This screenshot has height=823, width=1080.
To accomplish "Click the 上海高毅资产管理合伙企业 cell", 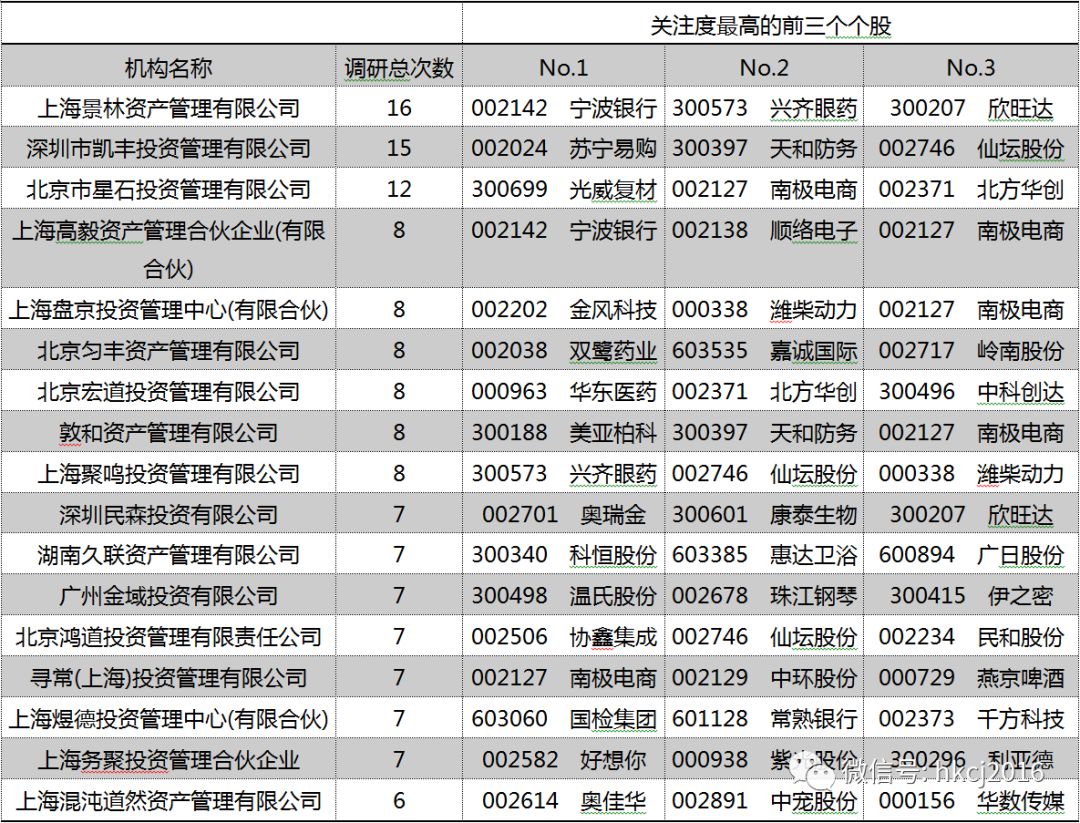I will [168, 249].
